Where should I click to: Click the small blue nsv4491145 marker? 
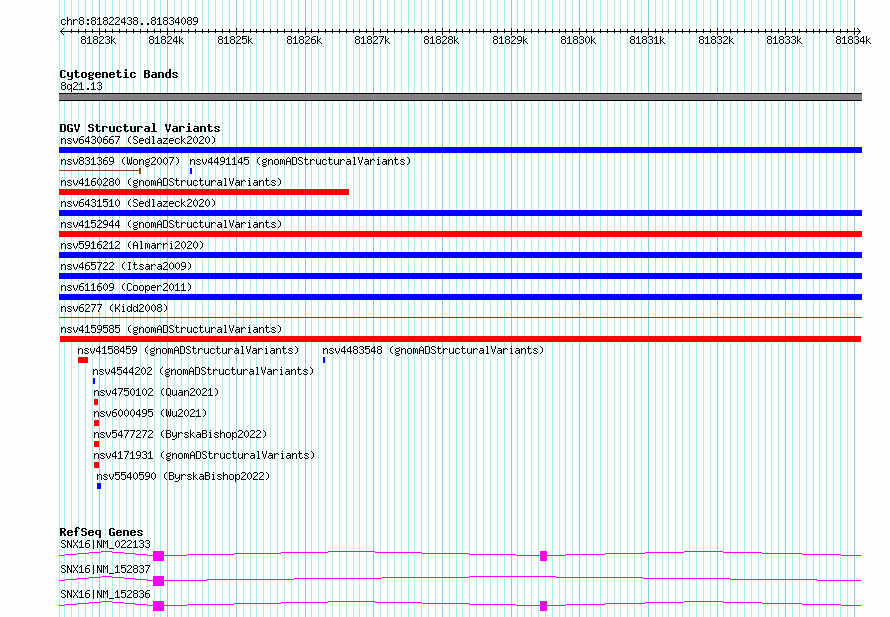coord(191,171)
